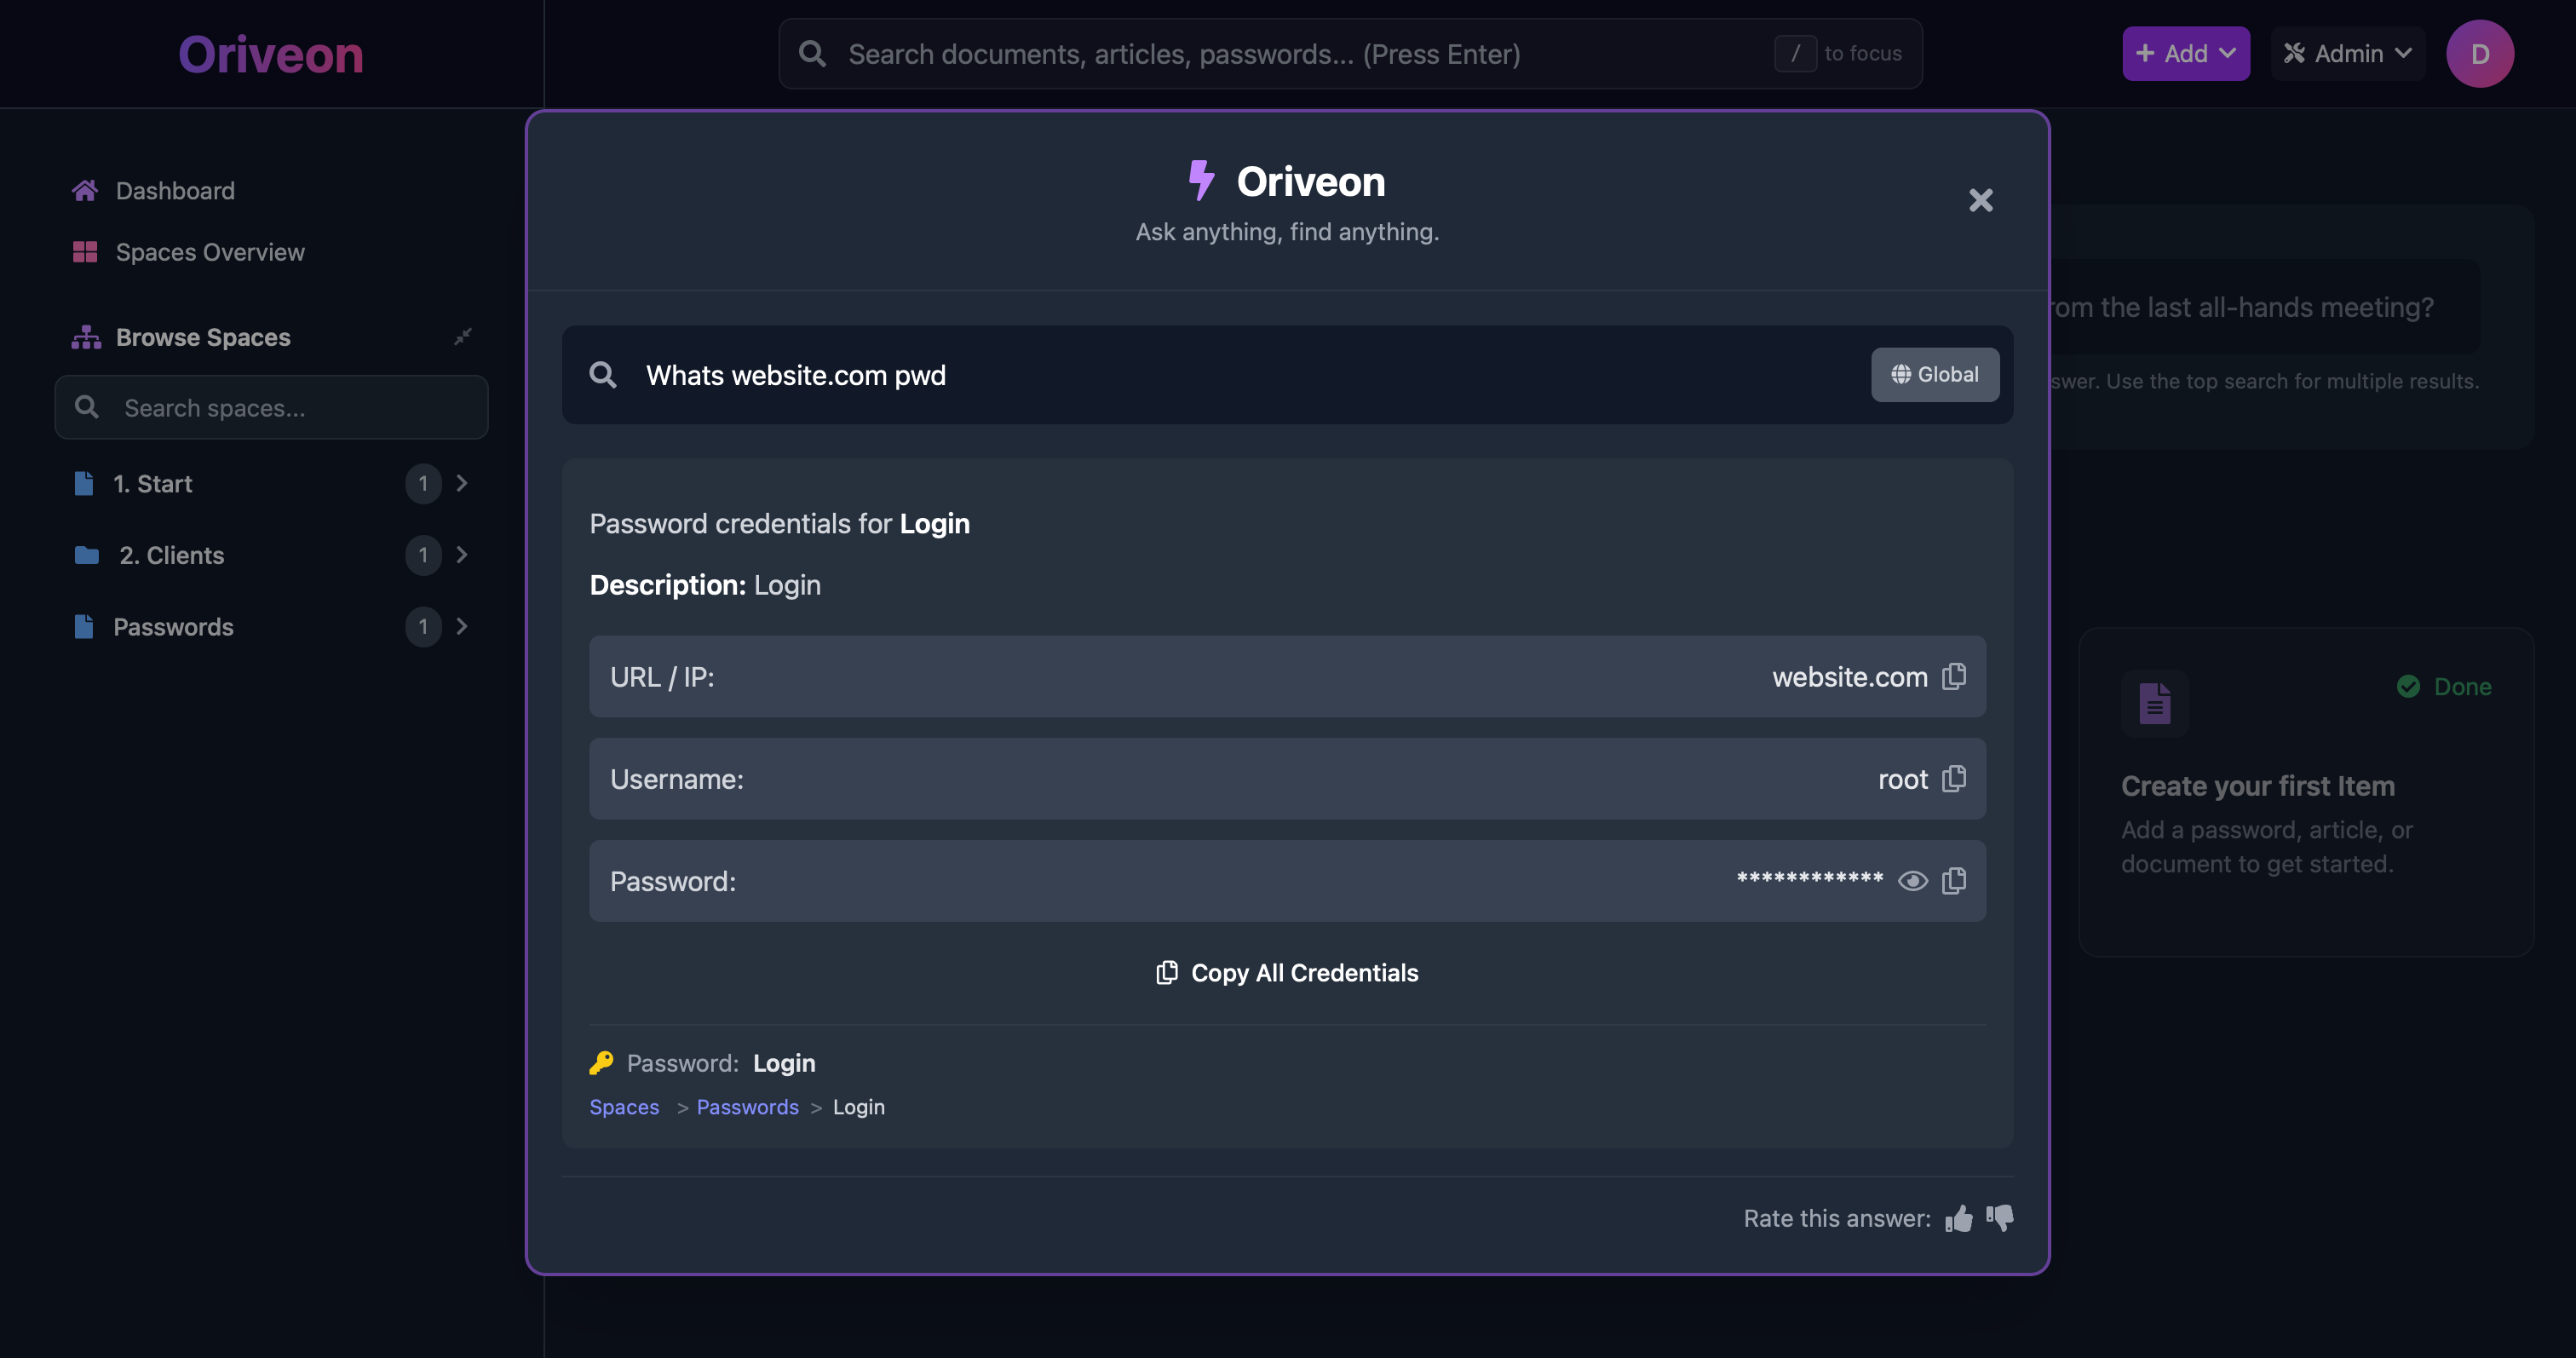This screenshot has width=2576, height=1358.
Task: Click the masked password asterisks
Action: (x=1810, y=880)
